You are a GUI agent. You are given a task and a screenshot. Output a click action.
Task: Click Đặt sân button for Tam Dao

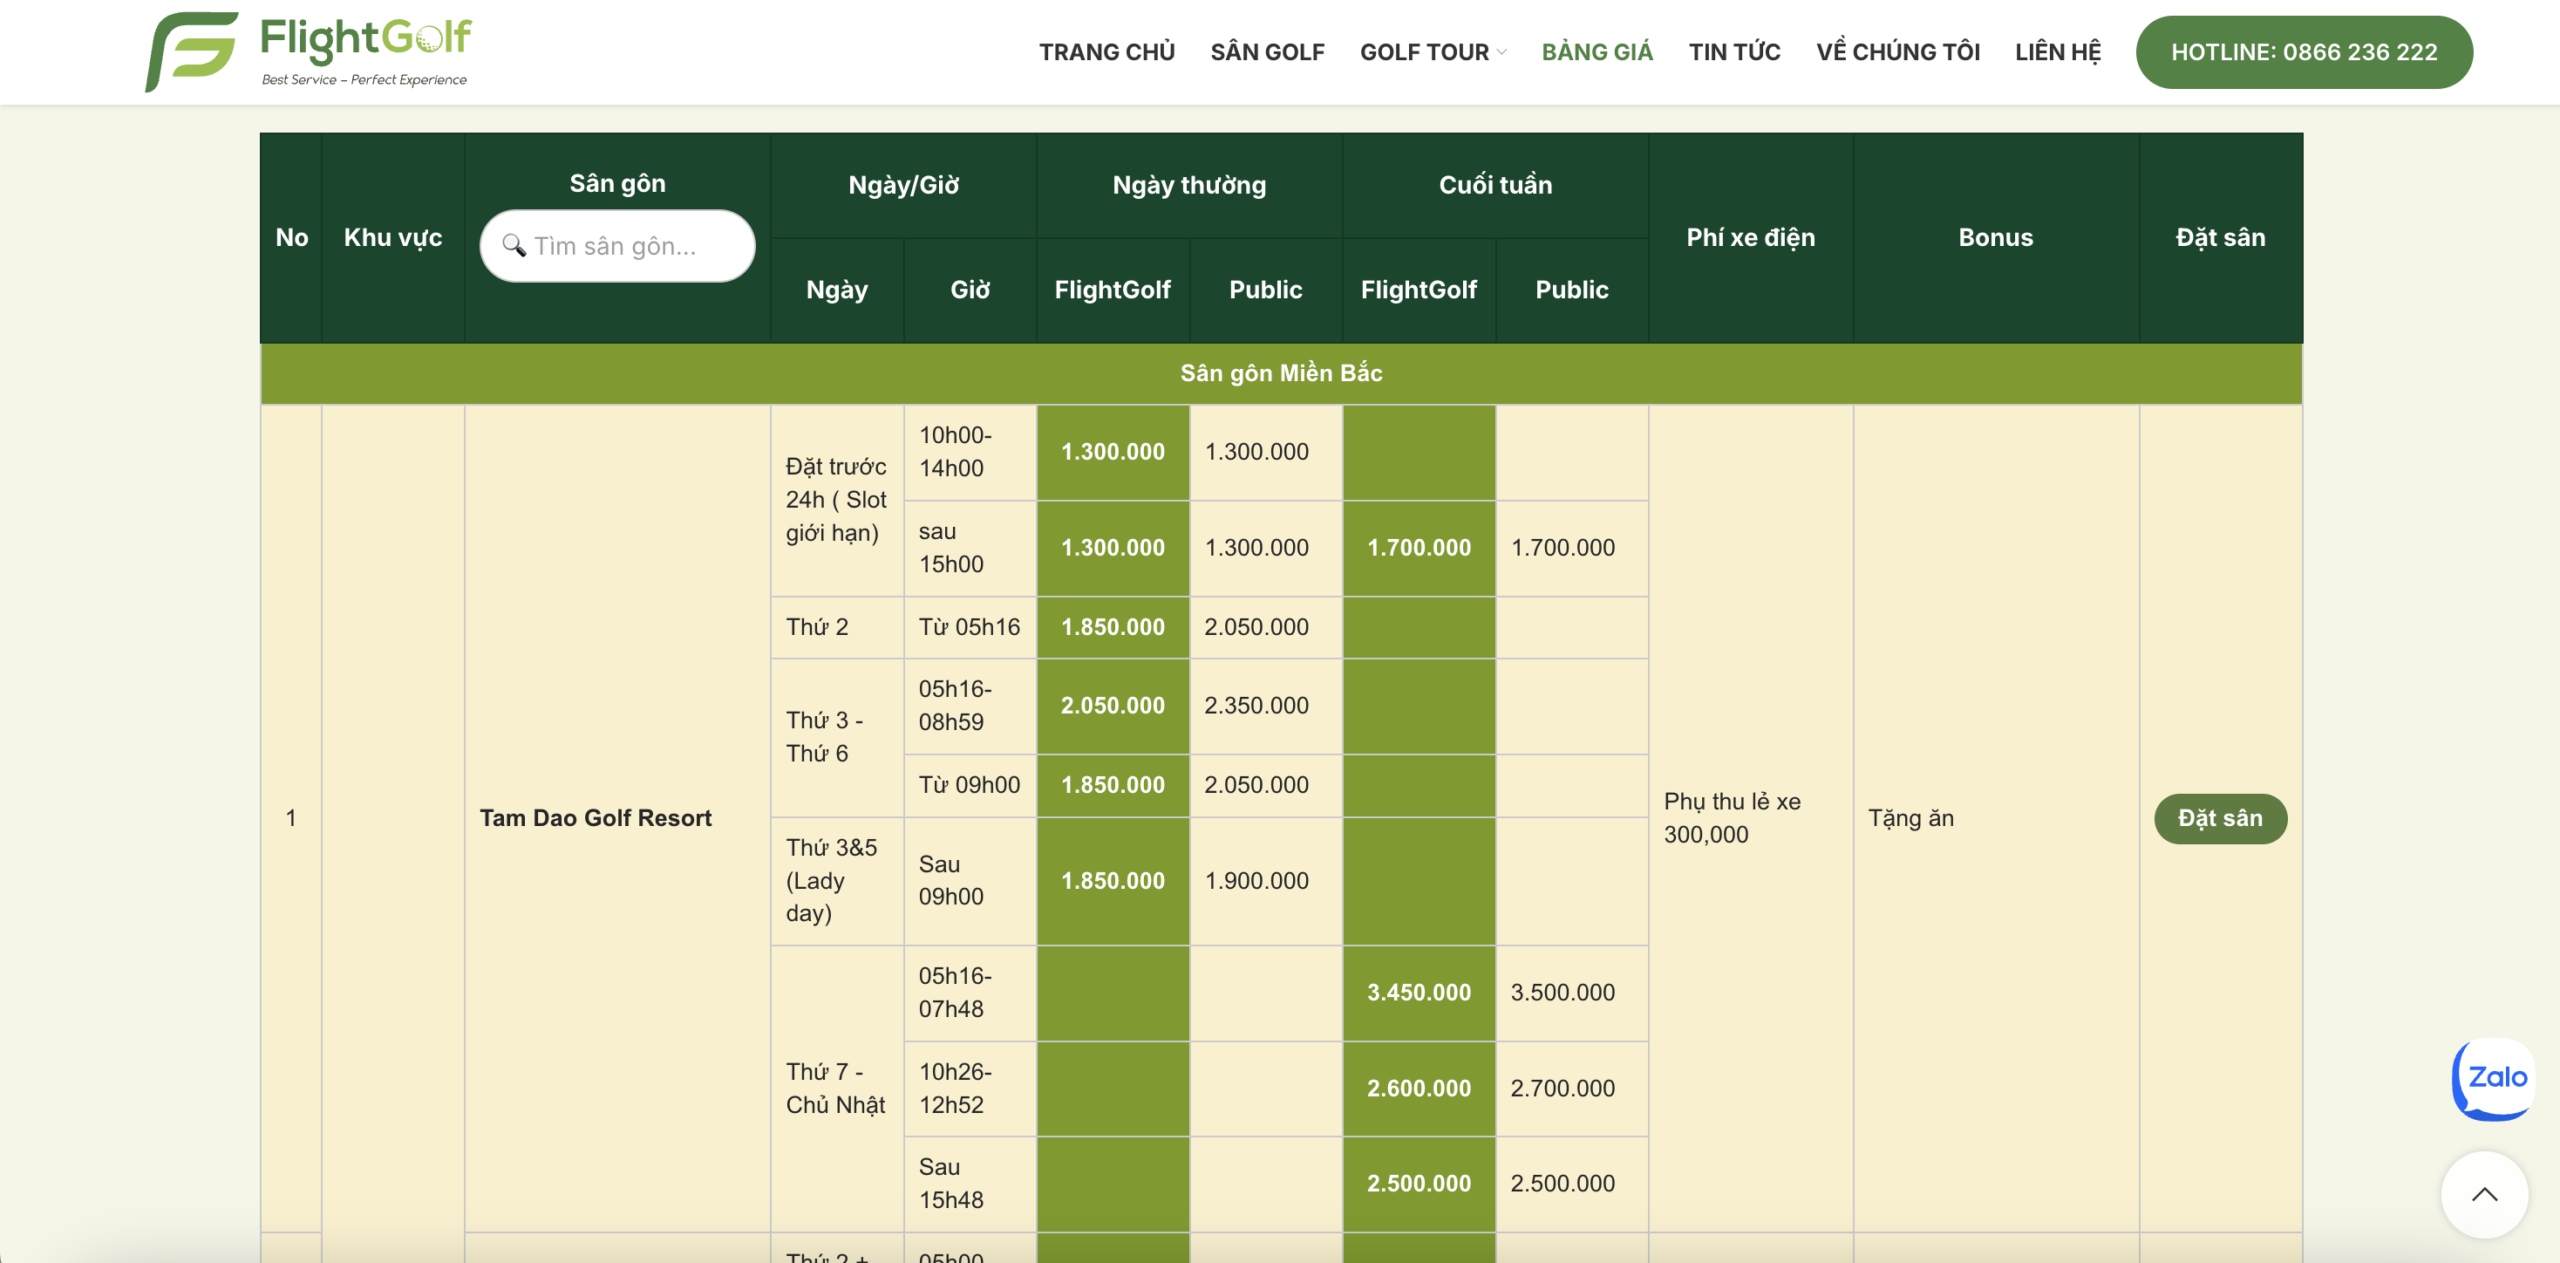(x=2220, y=818)
